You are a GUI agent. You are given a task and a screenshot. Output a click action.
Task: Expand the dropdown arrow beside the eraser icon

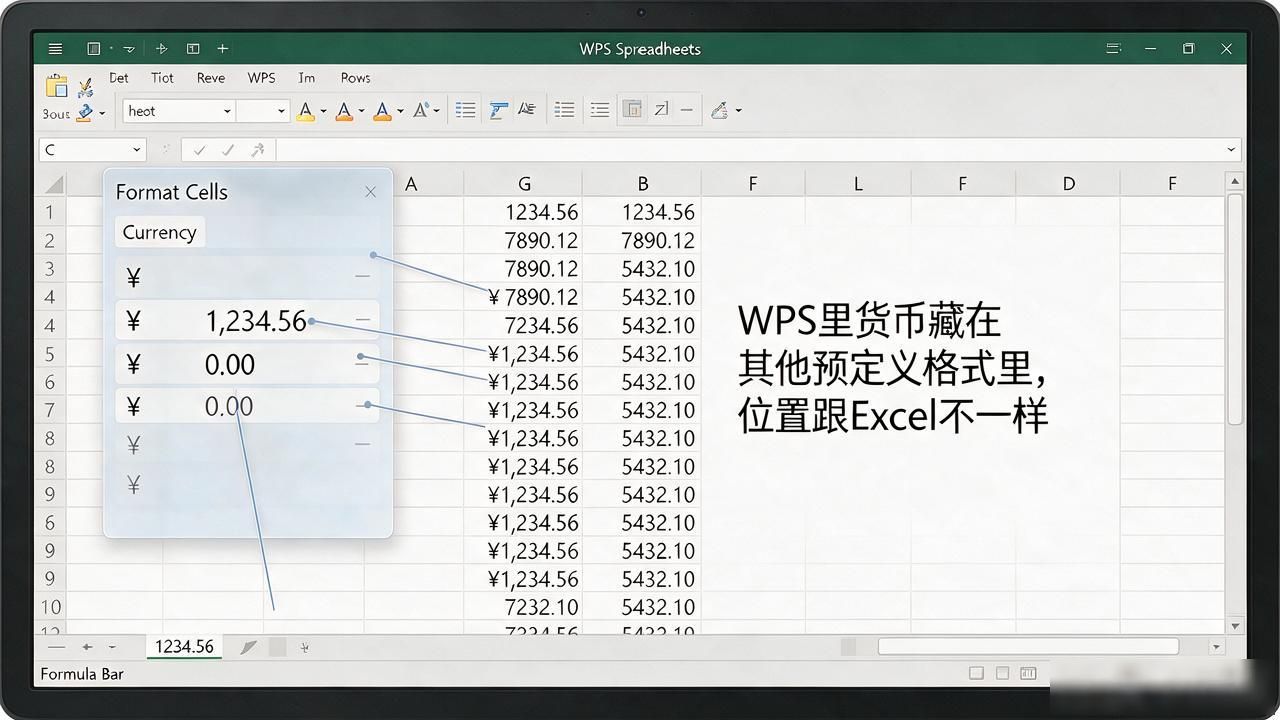coord(738,110)
